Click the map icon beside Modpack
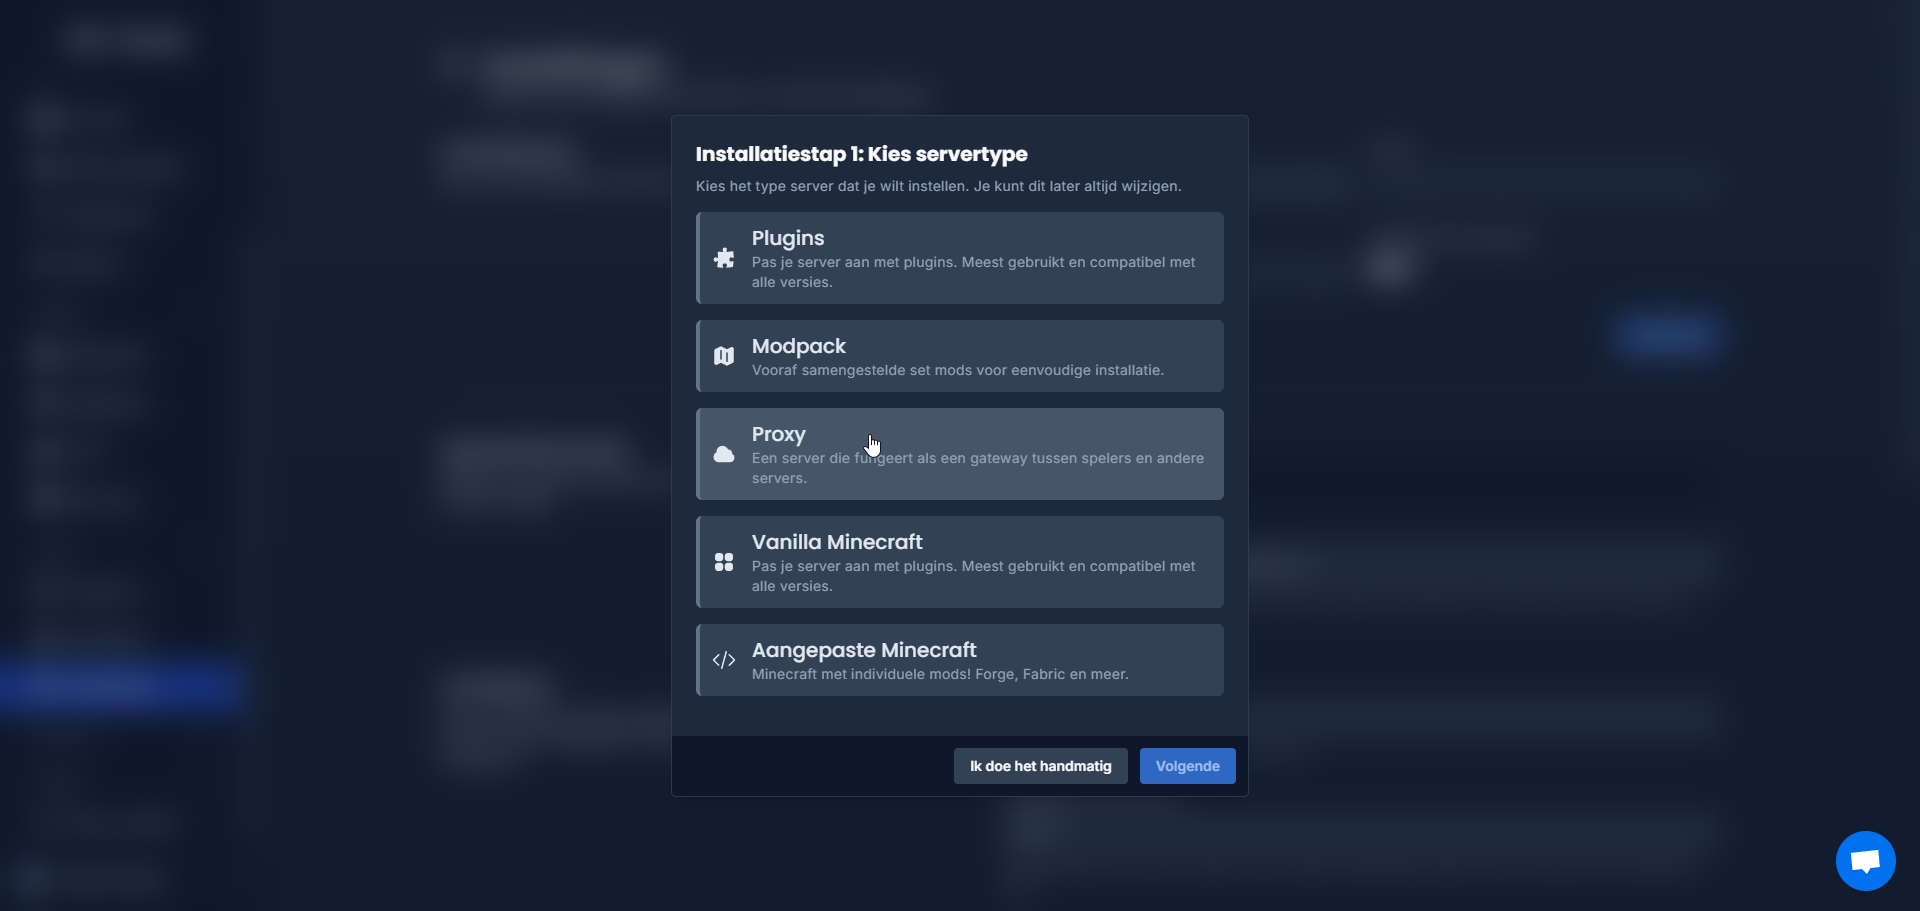This screenshot has height=911, width=1920. (x=724, y=356)
